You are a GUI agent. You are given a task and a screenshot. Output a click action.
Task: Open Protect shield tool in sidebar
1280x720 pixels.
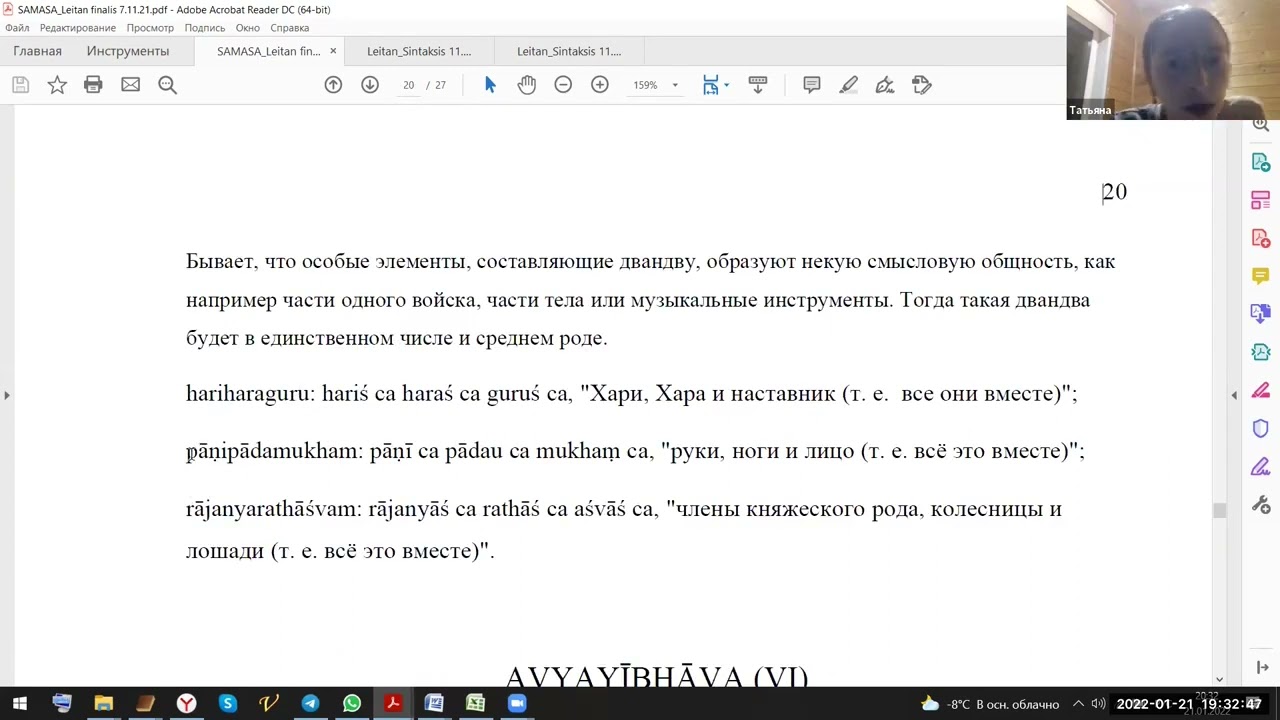point(1261,429)
